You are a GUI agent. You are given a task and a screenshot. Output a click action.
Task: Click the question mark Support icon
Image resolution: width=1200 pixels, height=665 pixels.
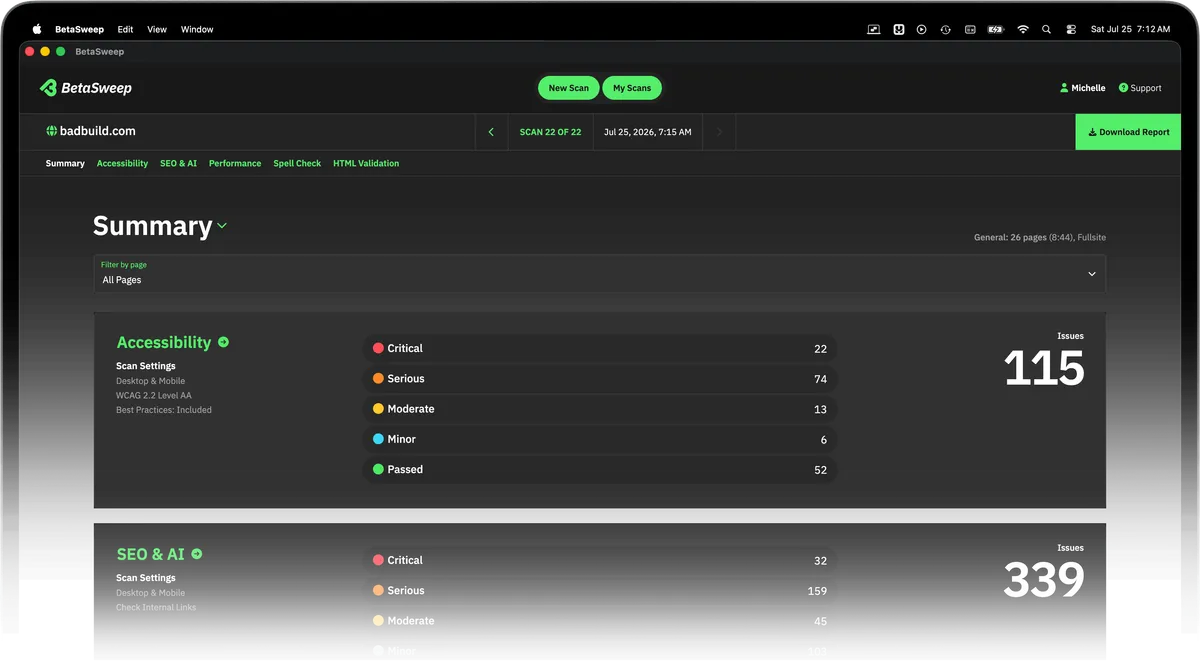pos(1123,88)
